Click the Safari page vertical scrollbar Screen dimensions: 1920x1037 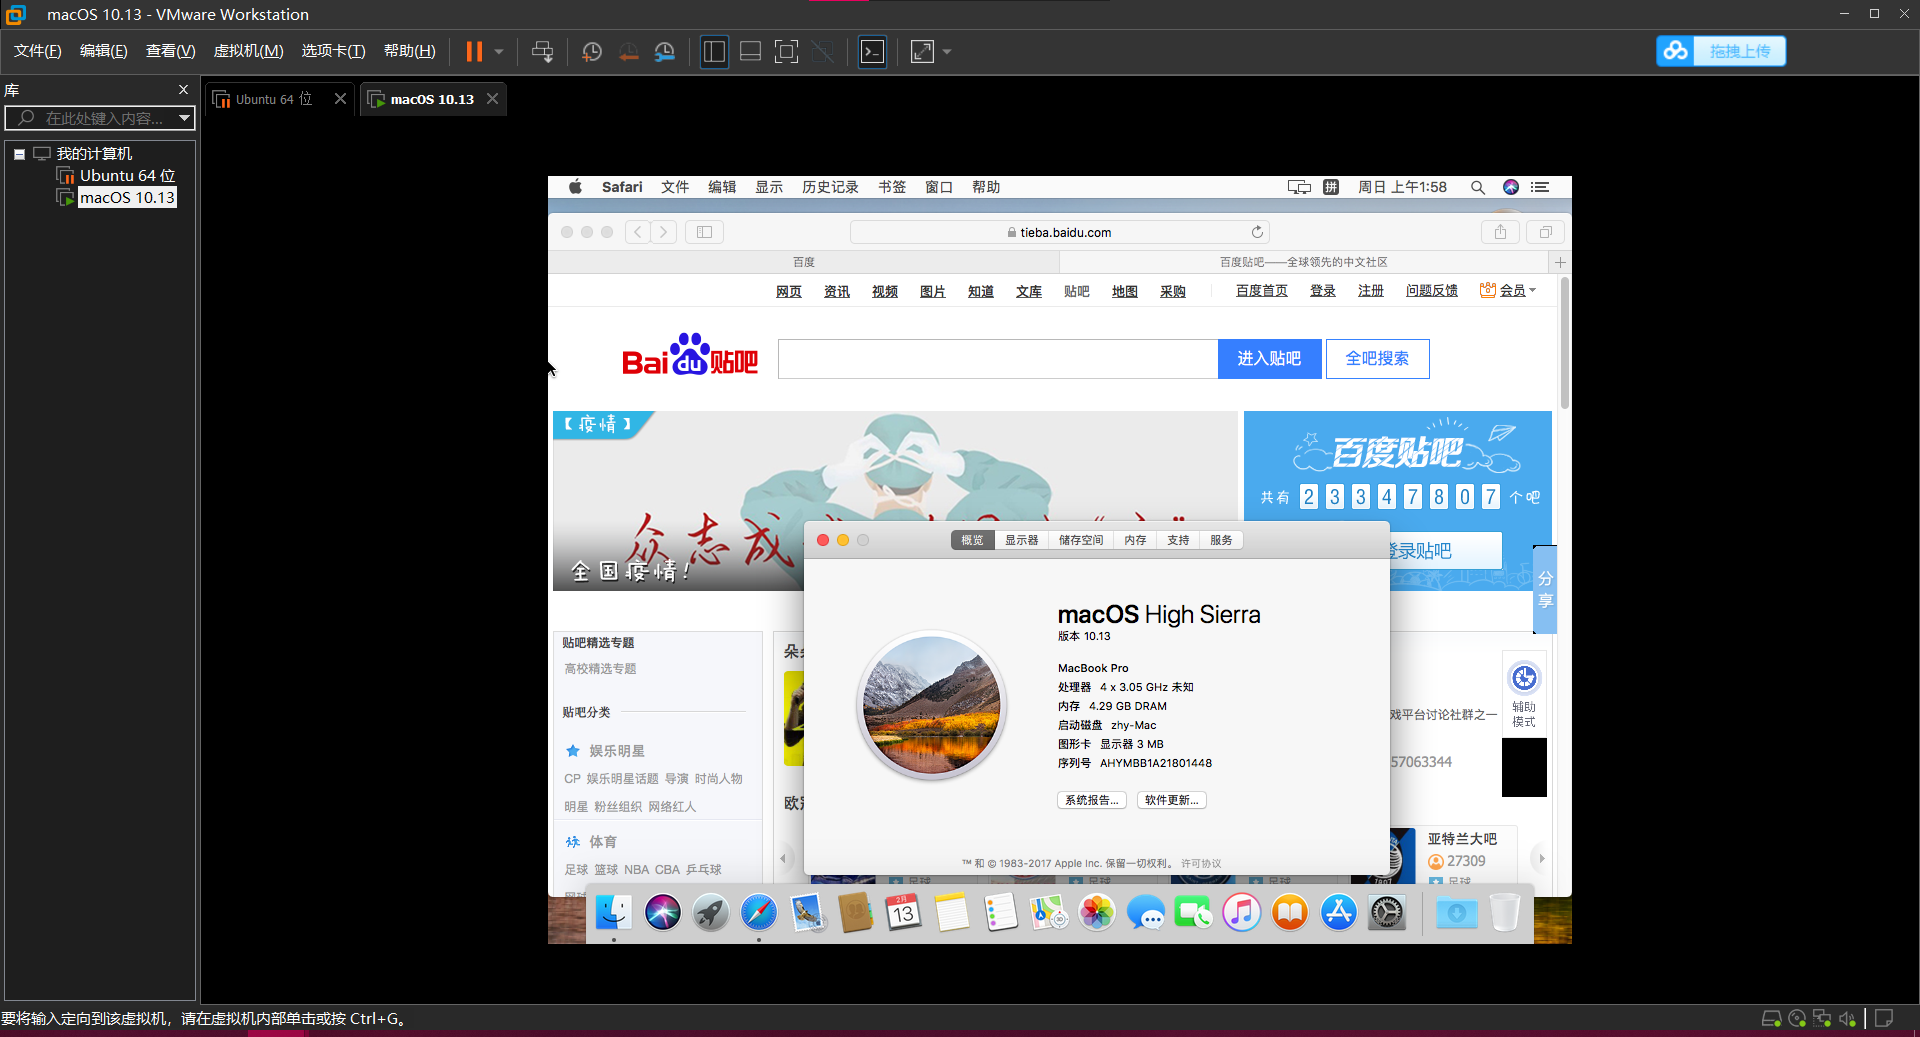click(x=1564, y=345)
